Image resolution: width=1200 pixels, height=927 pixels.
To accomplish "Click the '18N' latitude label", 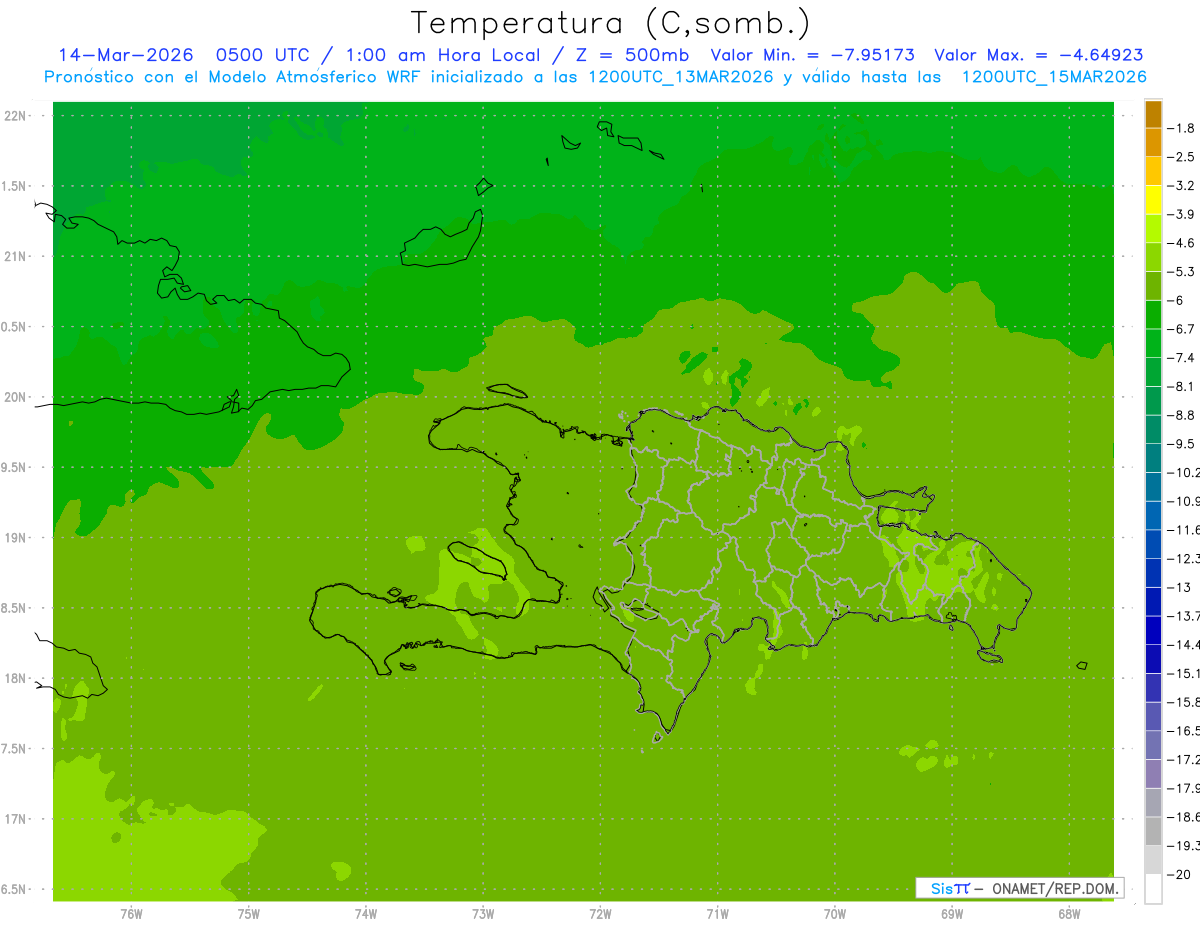I will click(x=14, y=679).
